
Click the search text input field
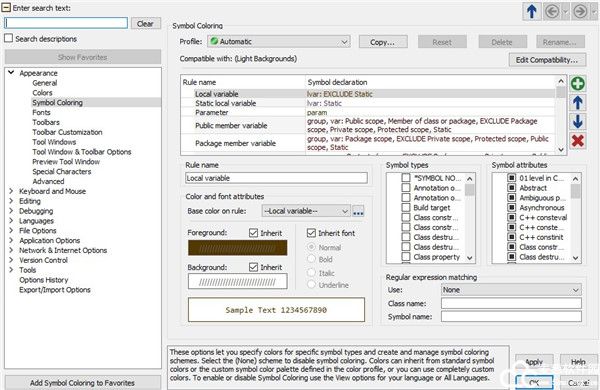point(66,23)
